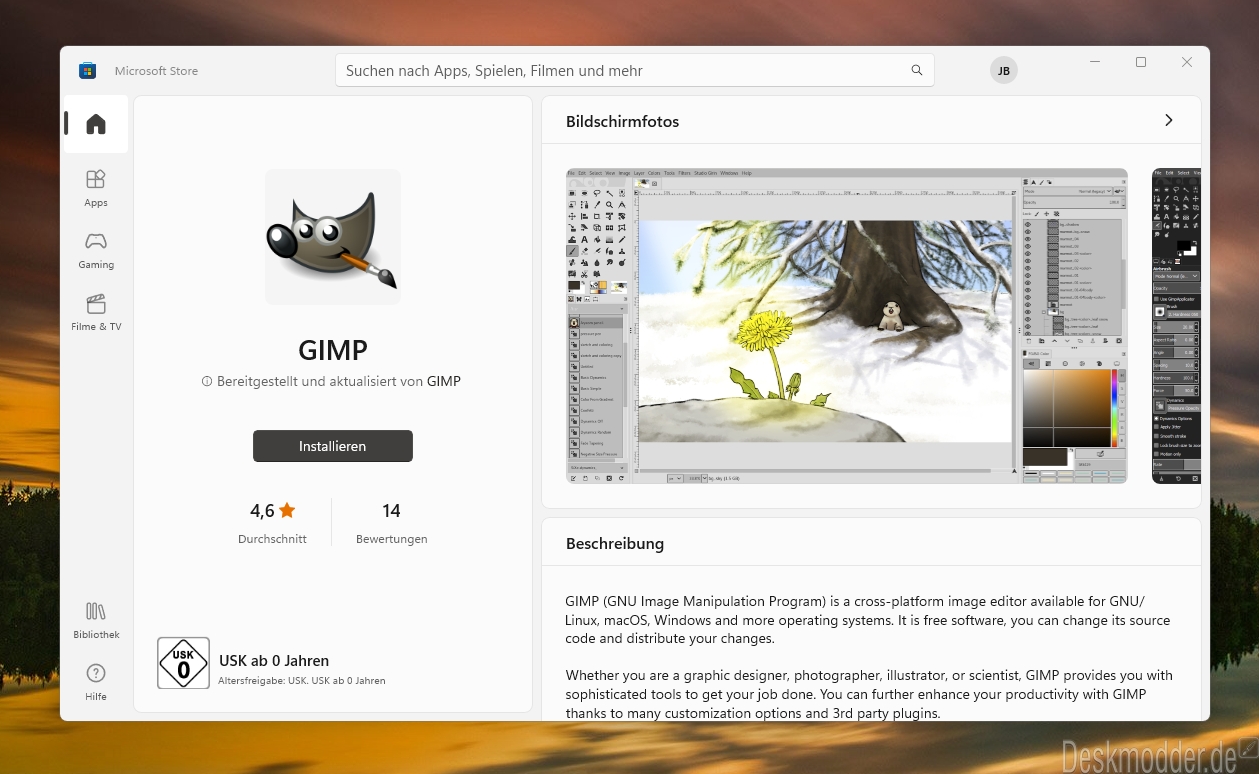
Task: Open the Bibliothek library
Action: tap(96, 619)
